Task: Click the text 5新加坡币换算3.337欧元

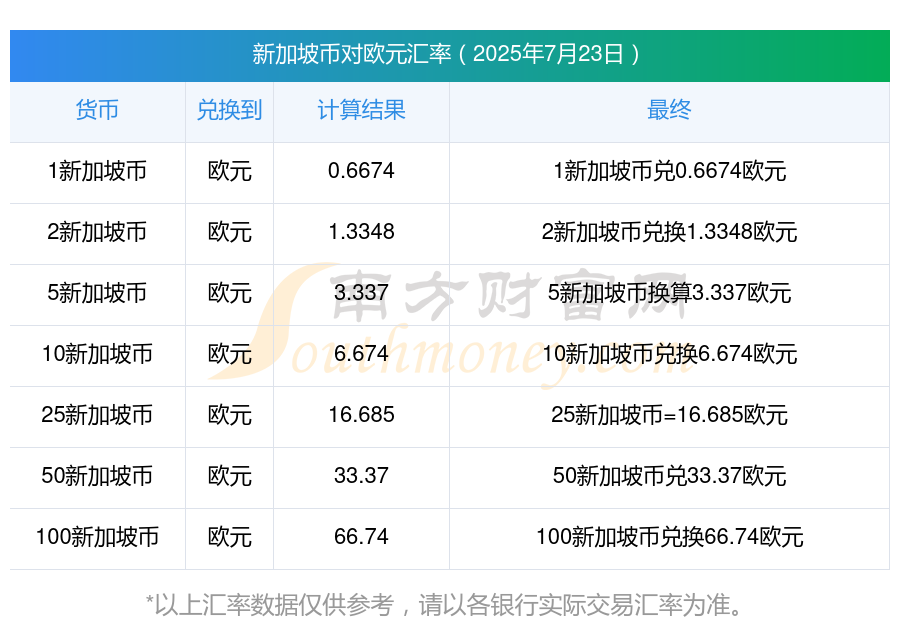Action: pos(669,293)
